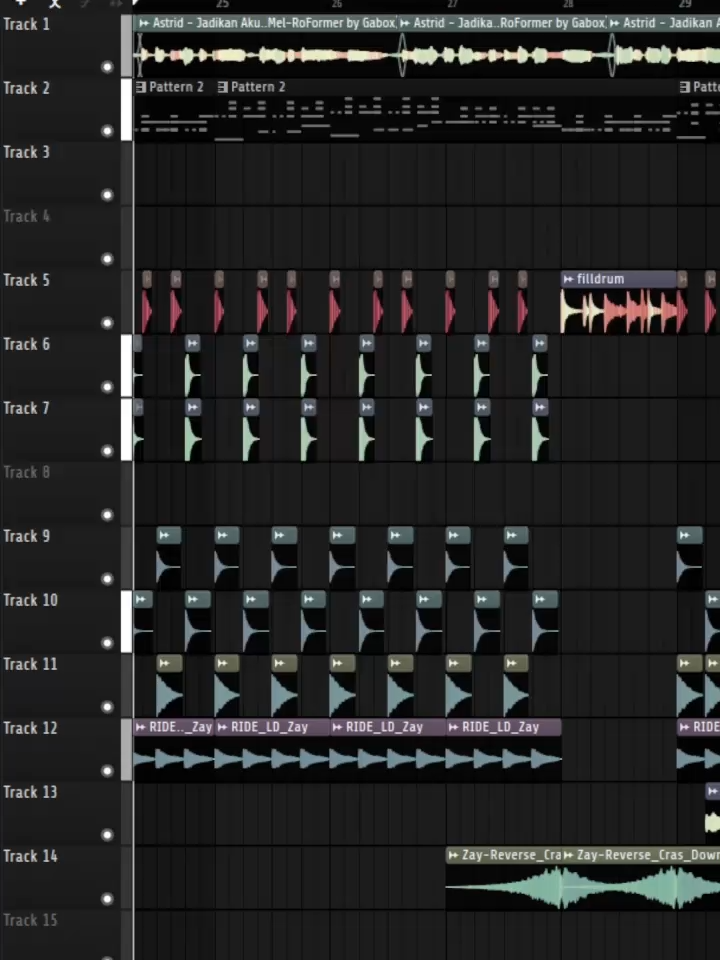Jump to bar 26 on timeline ruler
Screen dimensions: 720x960
[337, 4]
